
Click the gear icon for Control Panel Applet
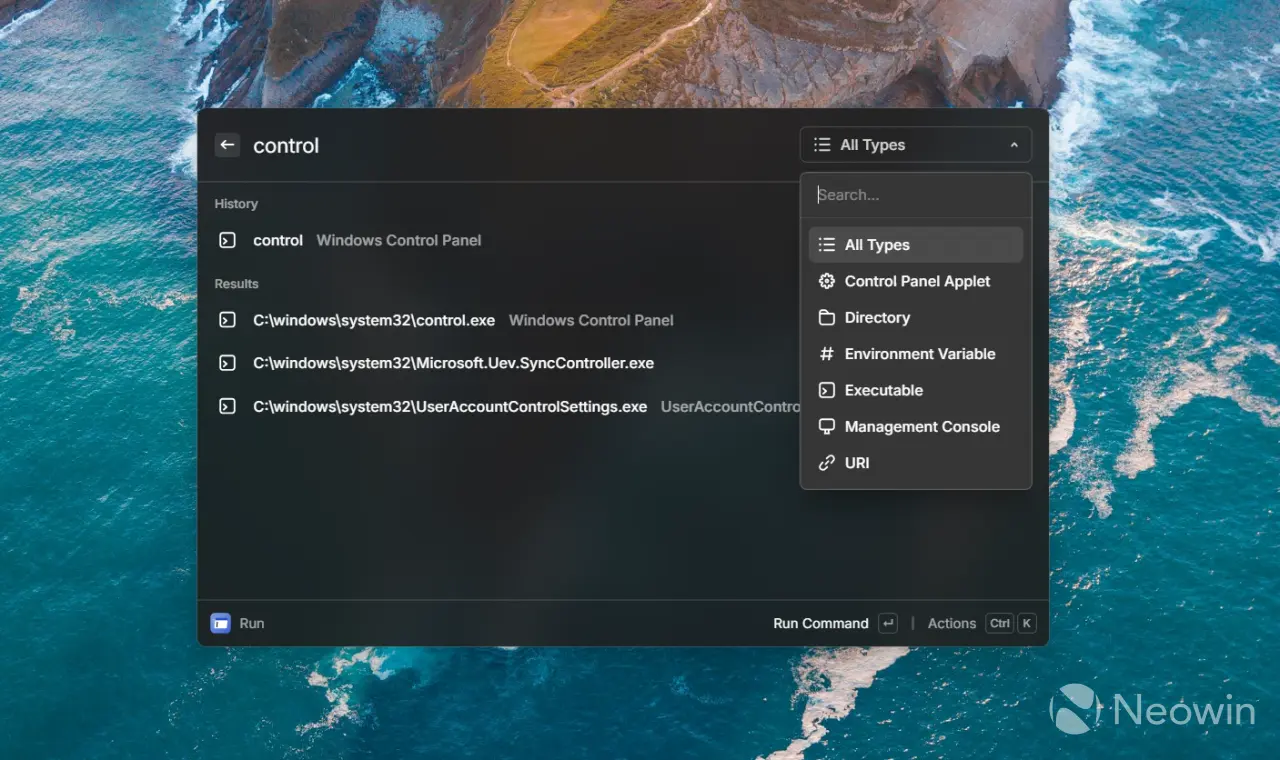pyautogui.click(x=826, y=281)
